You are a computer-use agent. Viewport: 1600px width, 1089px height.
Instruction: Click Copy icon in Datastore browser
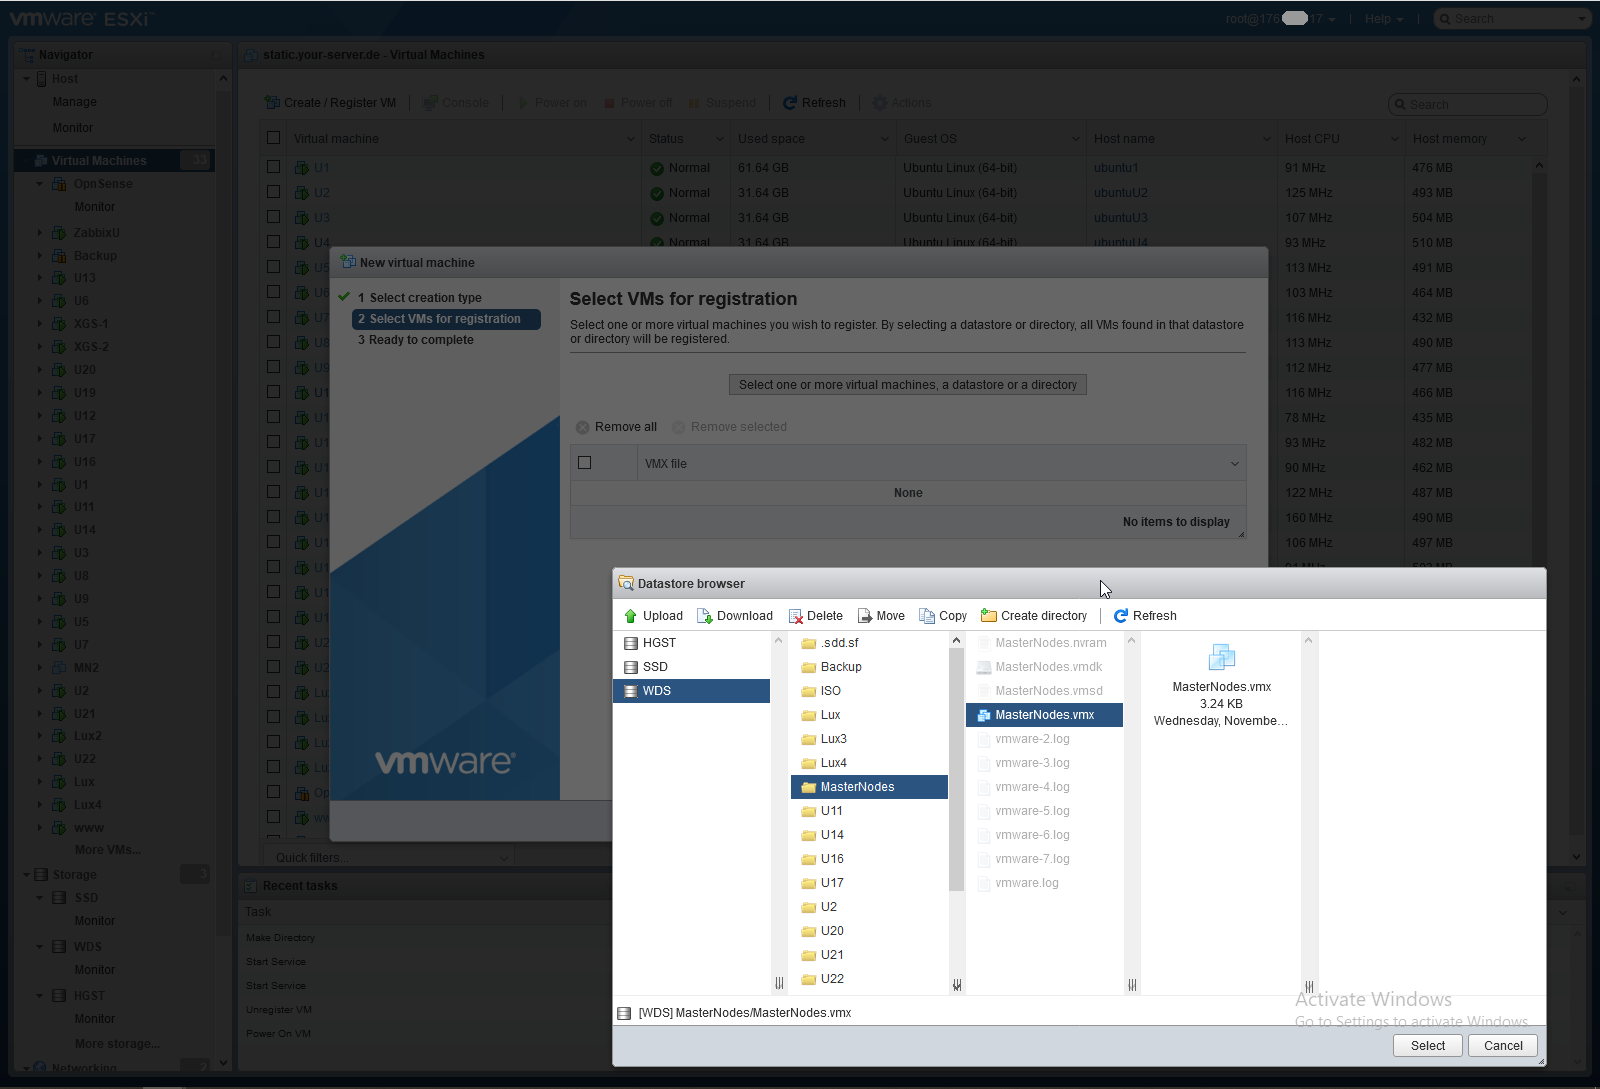tap(927, 616)
